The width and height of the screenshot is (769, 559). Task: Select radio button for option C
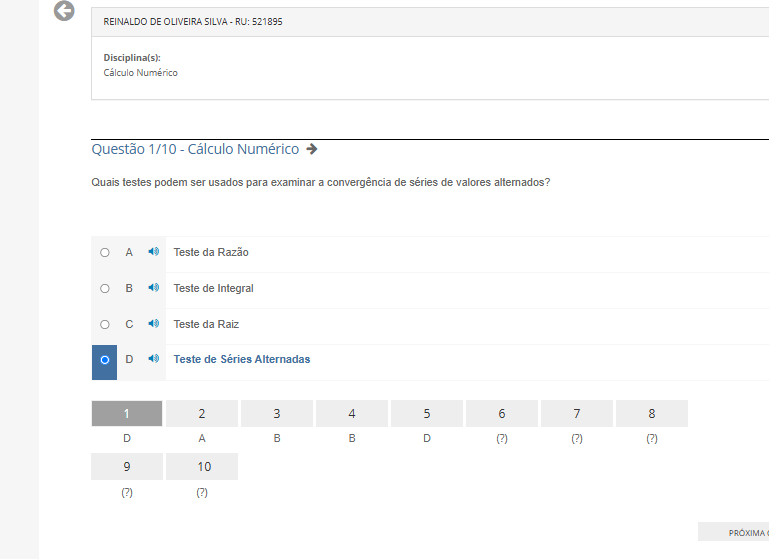(x=105, y=325)
